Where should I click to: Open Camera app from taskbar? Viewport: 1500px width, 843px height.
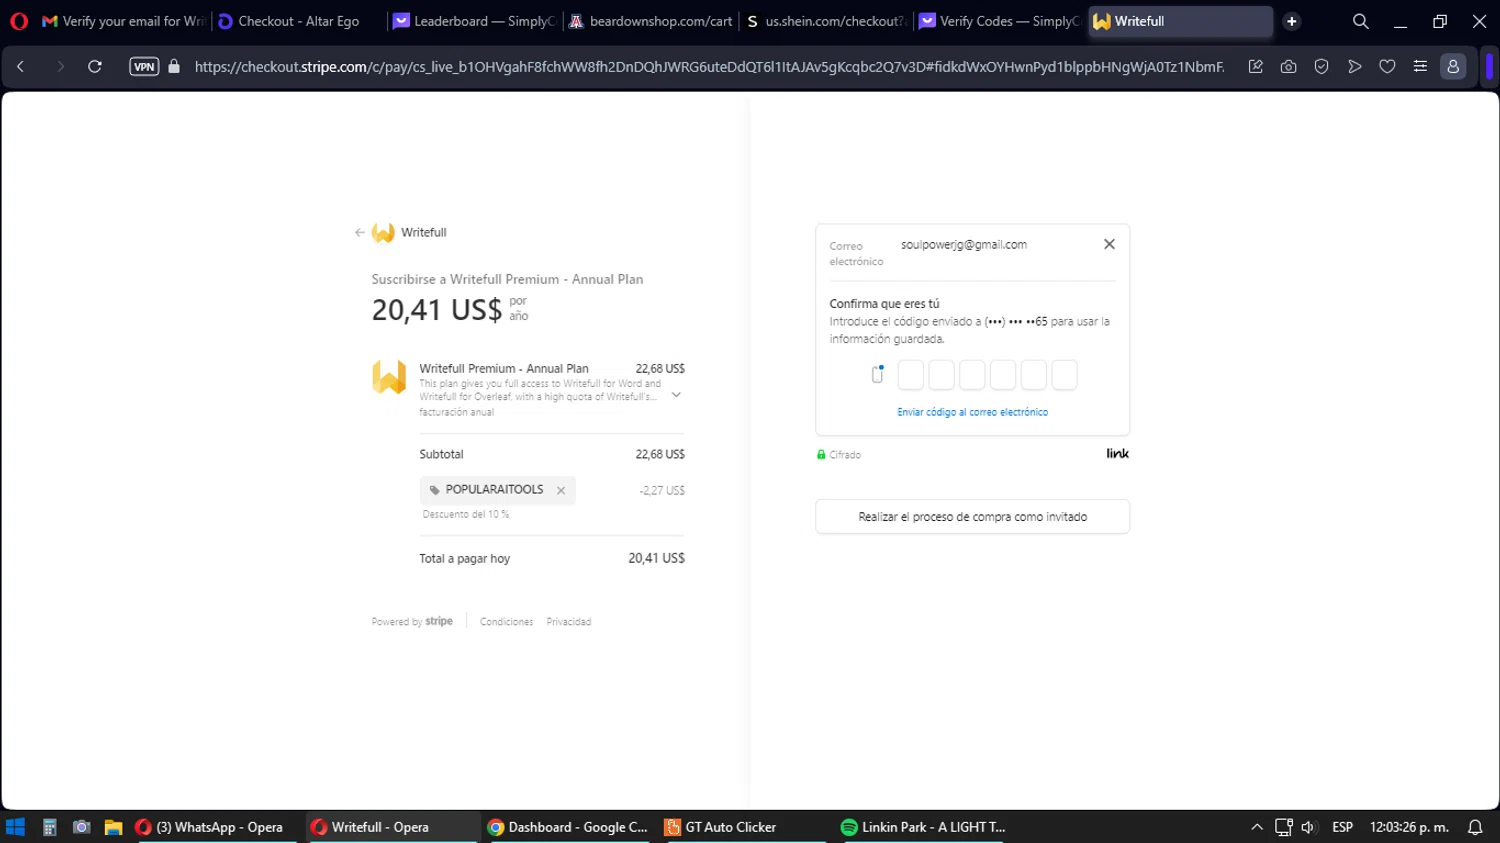click(x=82, y=827)
